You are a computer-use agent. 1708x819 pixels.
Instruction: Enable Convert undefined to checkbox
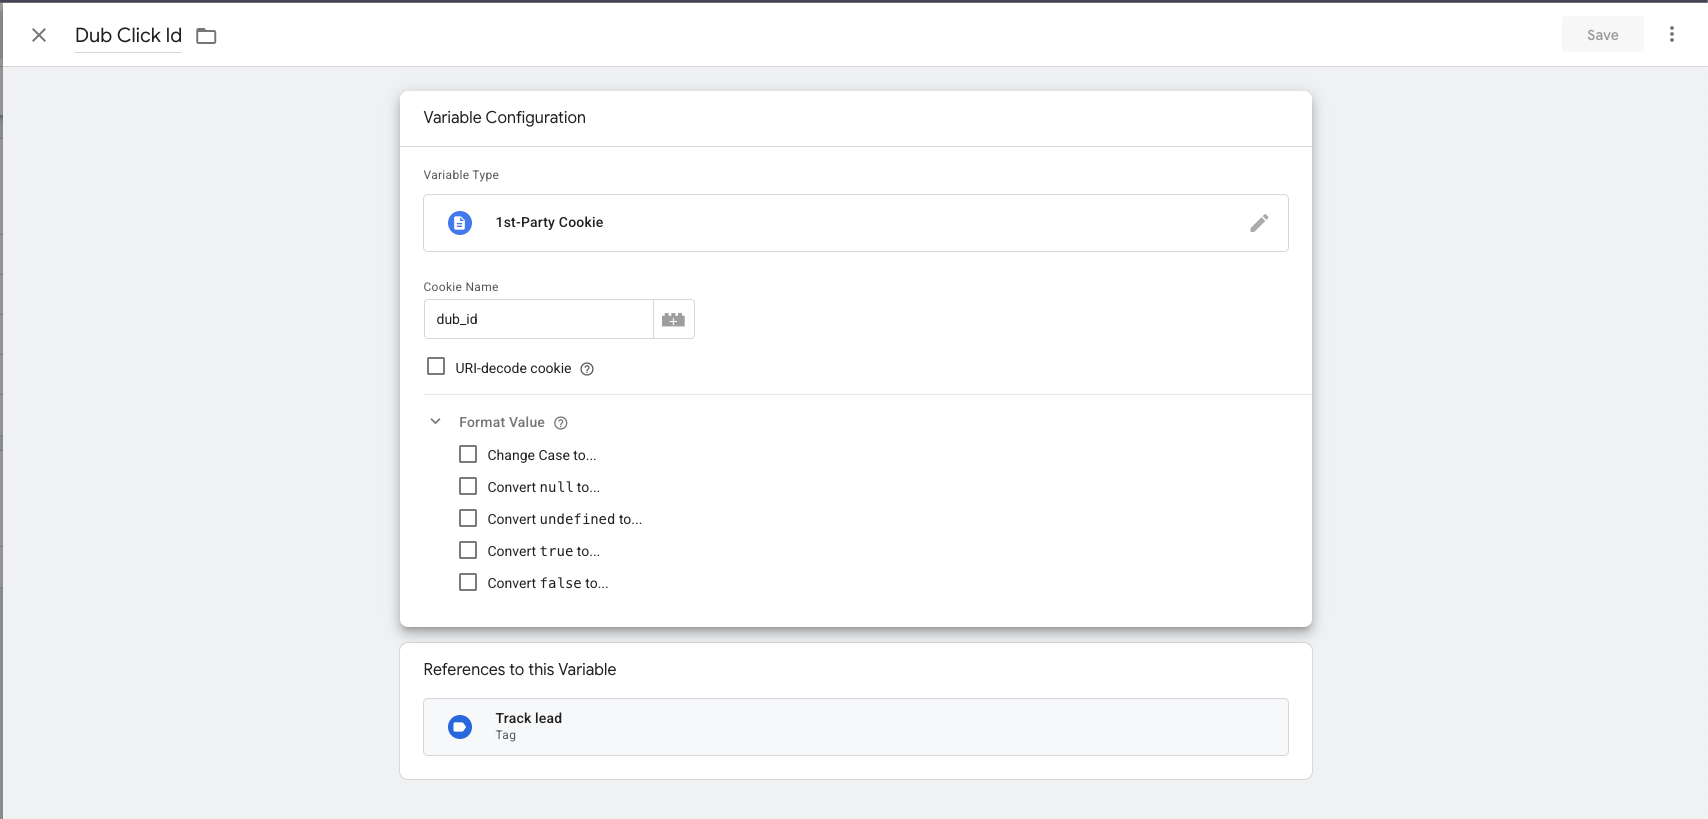tap(468, 519)
